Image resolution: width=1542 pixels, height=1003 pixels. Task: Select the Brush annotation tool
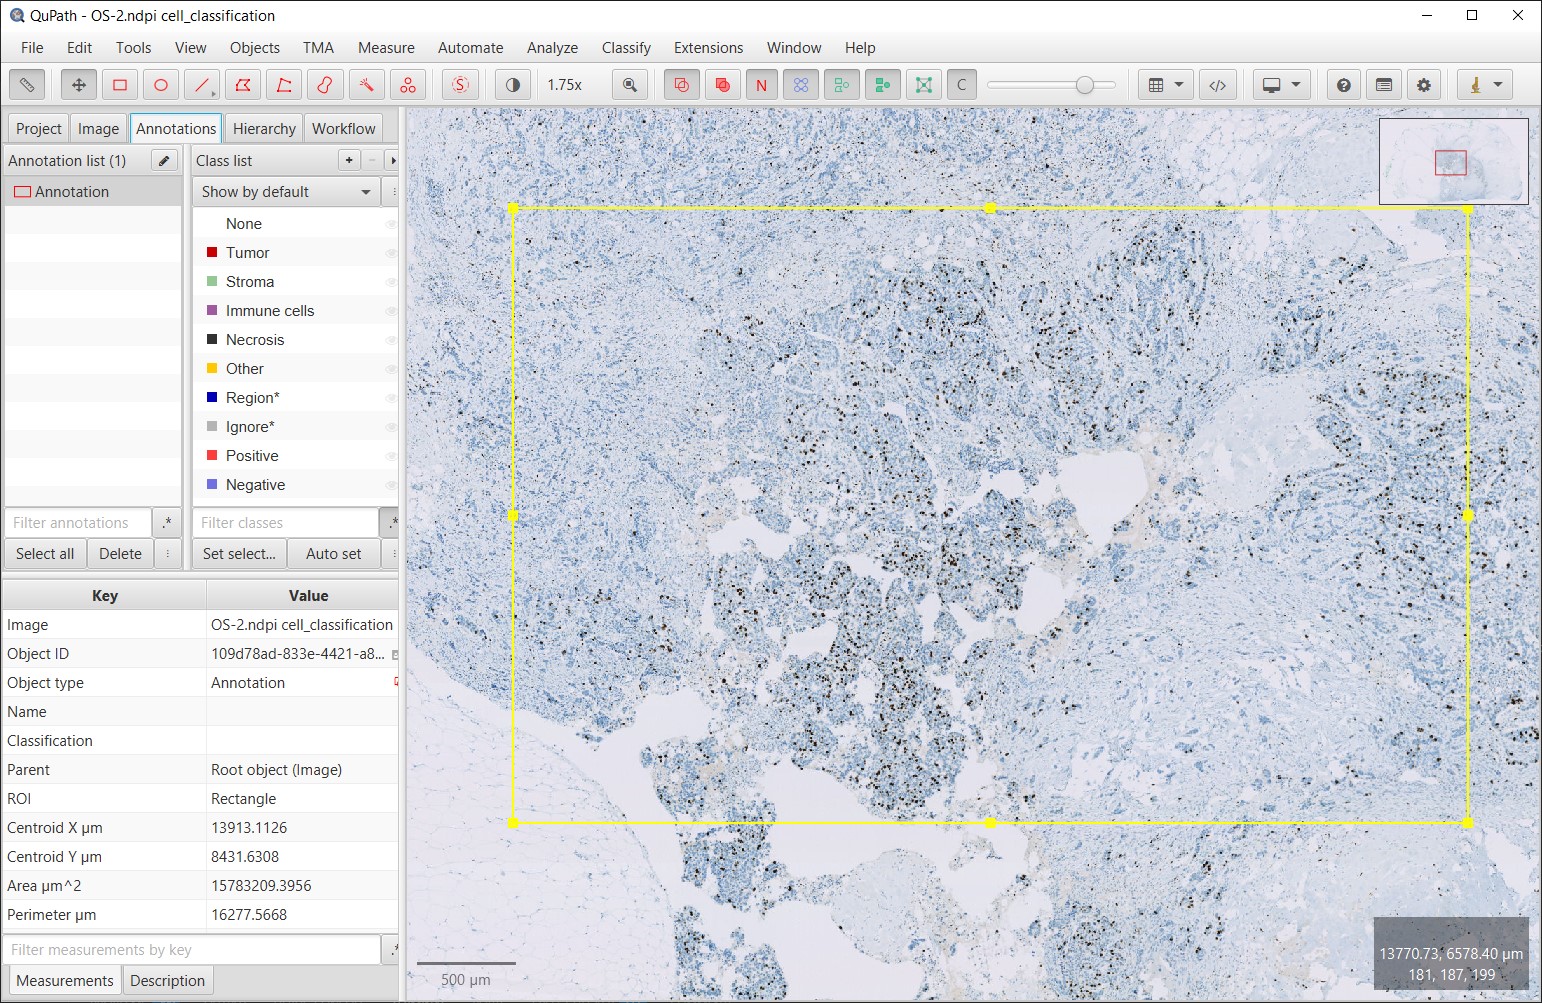[x=325, y=85]
